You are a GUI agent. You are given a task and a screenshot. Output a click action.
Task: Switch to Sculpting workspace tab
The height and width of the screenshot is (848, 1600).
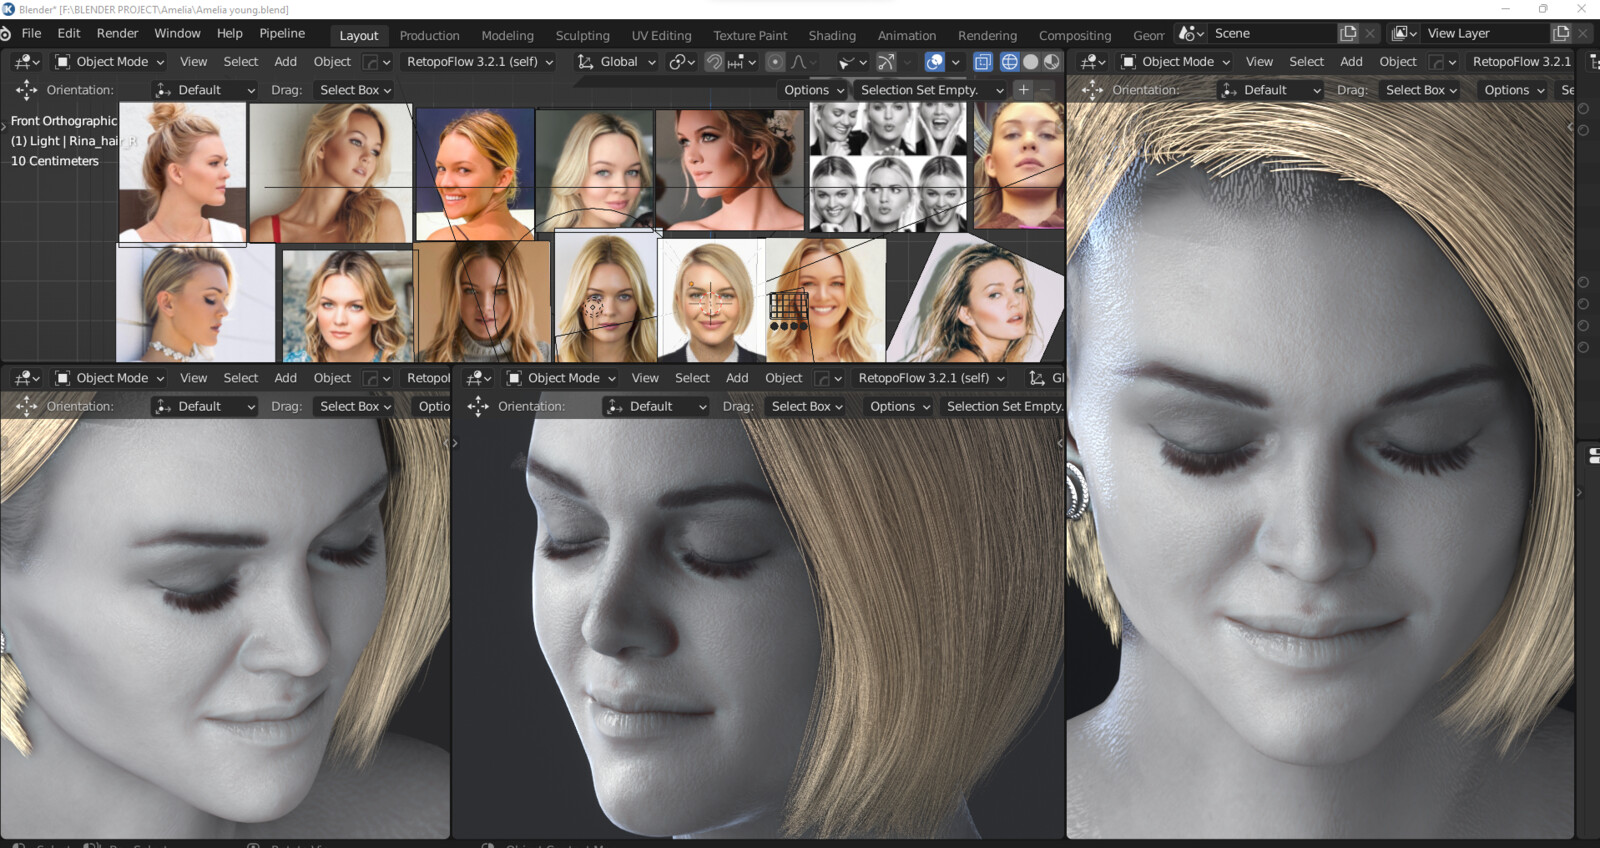click(582, 35)
